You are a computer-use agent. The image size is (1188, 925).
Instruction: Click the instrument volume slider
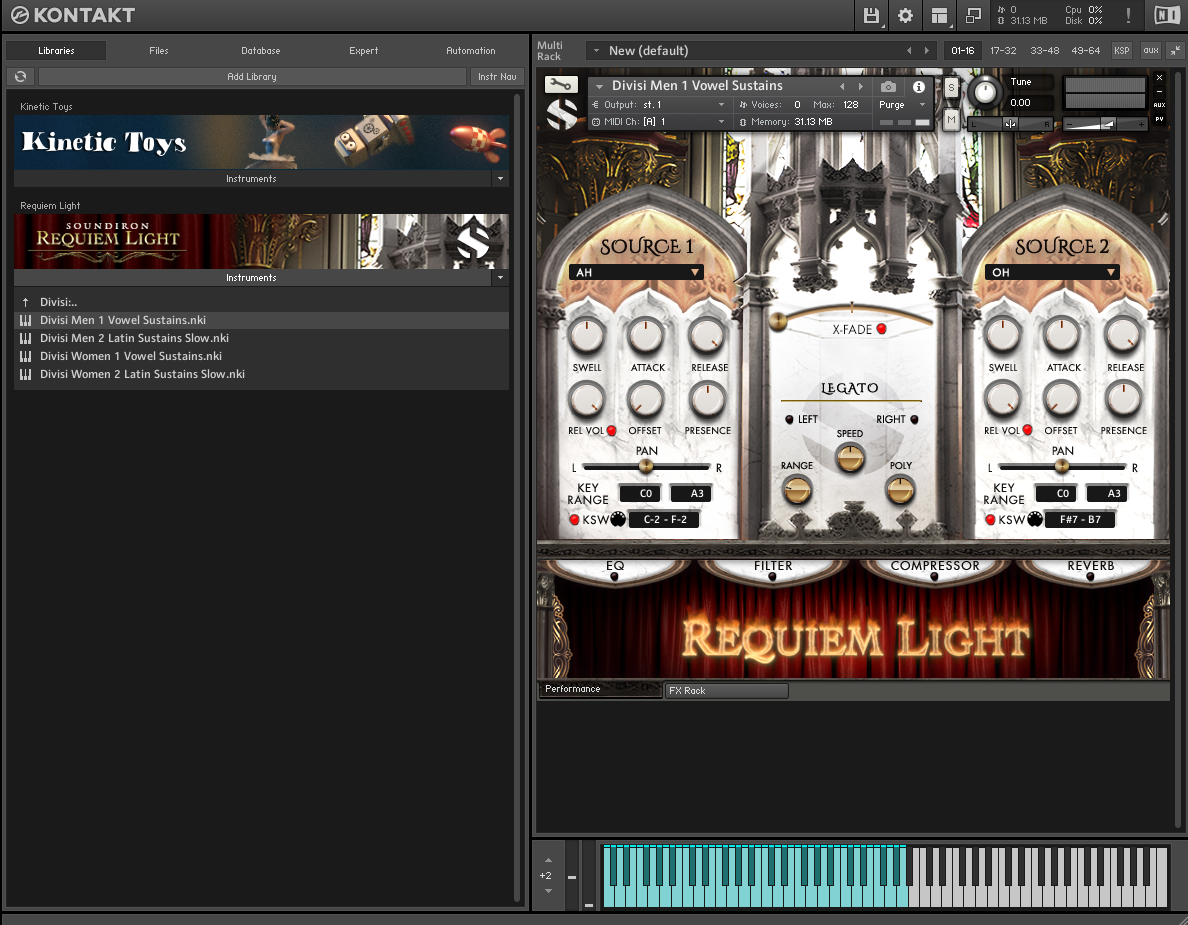tap(1105, 123)
